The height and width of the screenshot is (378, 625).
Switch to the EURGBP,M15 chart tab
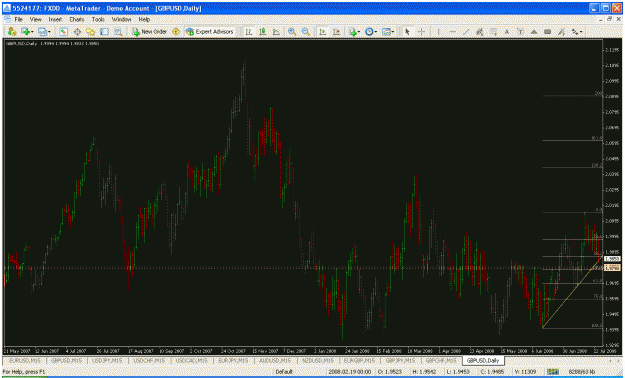pyautogui.click(x=359, y=360)
